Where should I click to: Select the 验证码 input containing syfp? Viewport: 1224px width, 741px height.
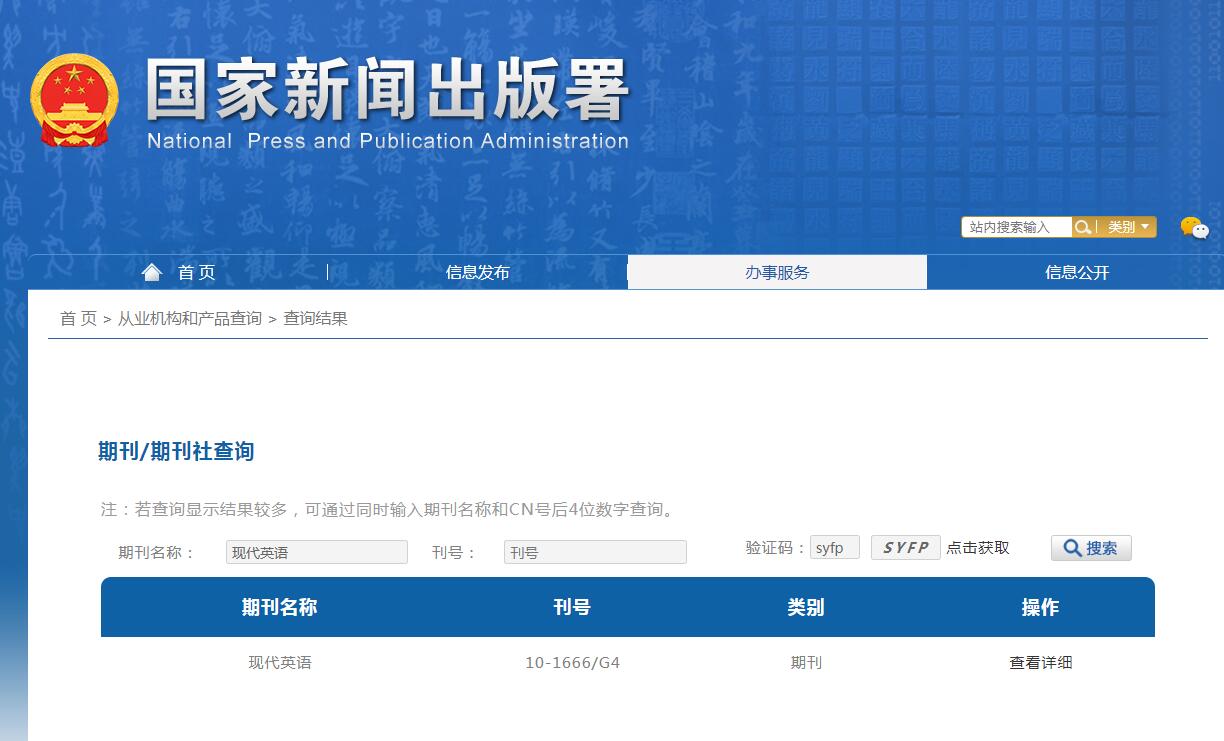(835, 547)
